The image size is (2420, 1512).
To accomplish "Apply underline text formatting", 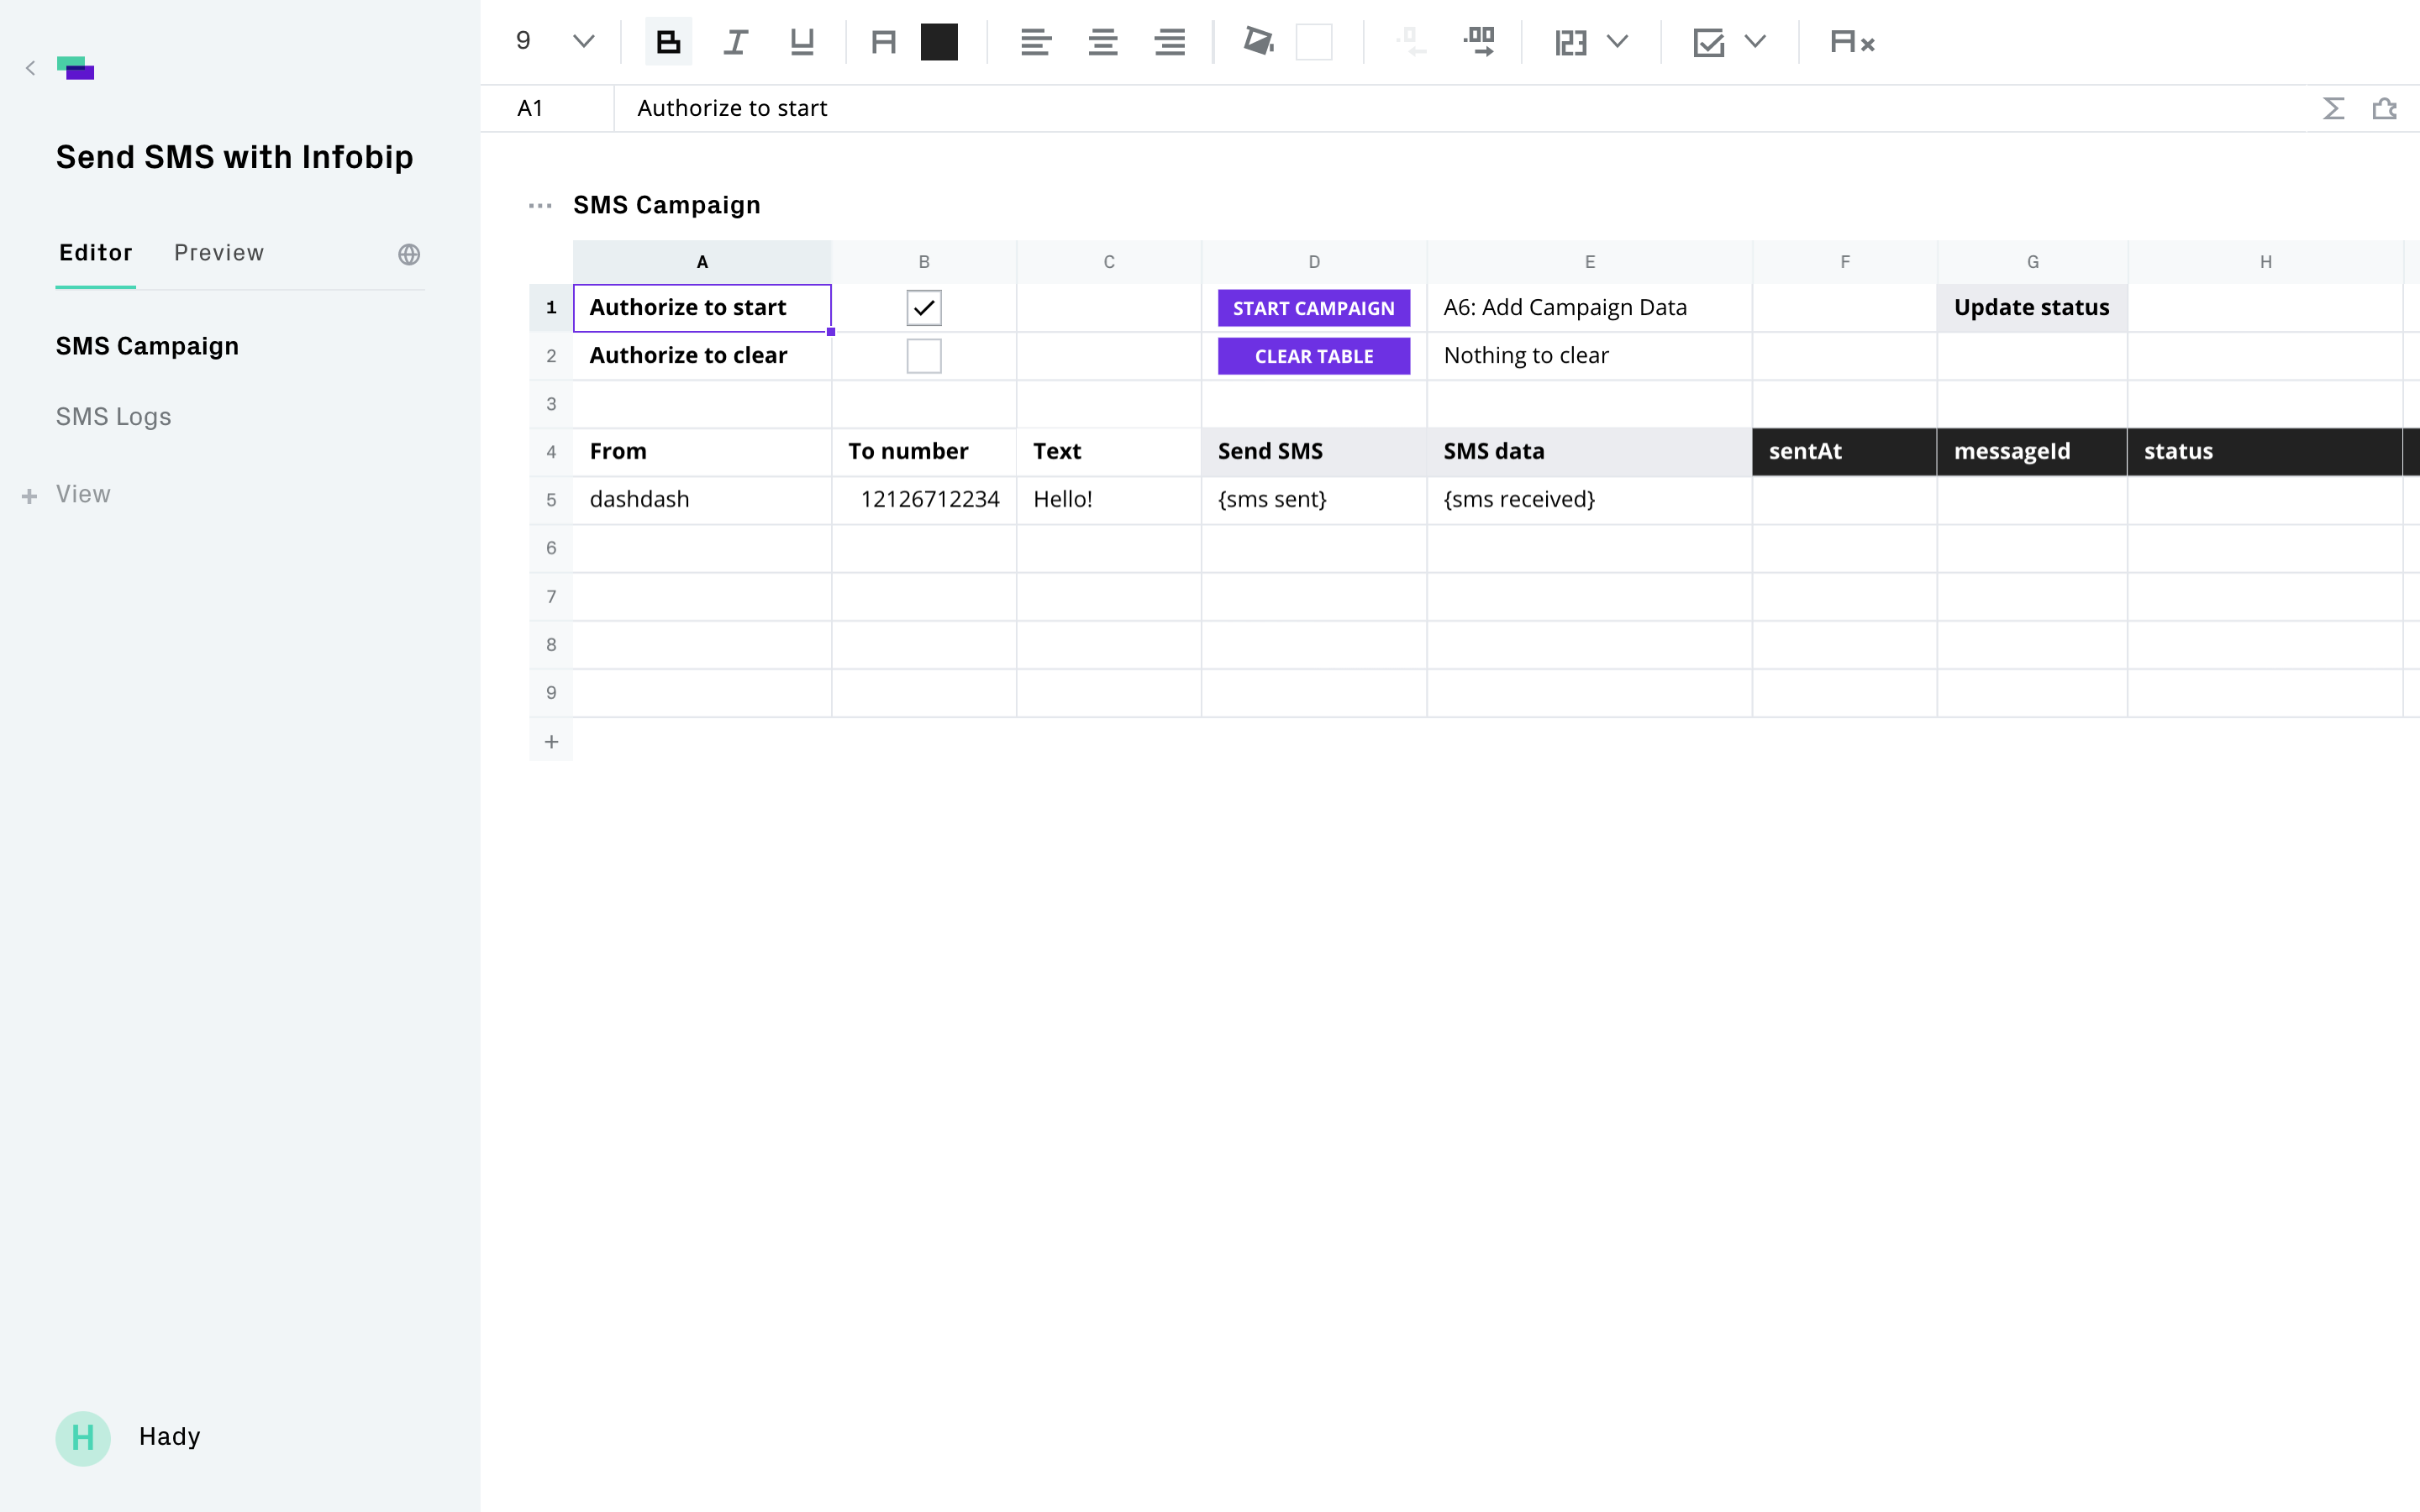I will [x=801, y=42].
